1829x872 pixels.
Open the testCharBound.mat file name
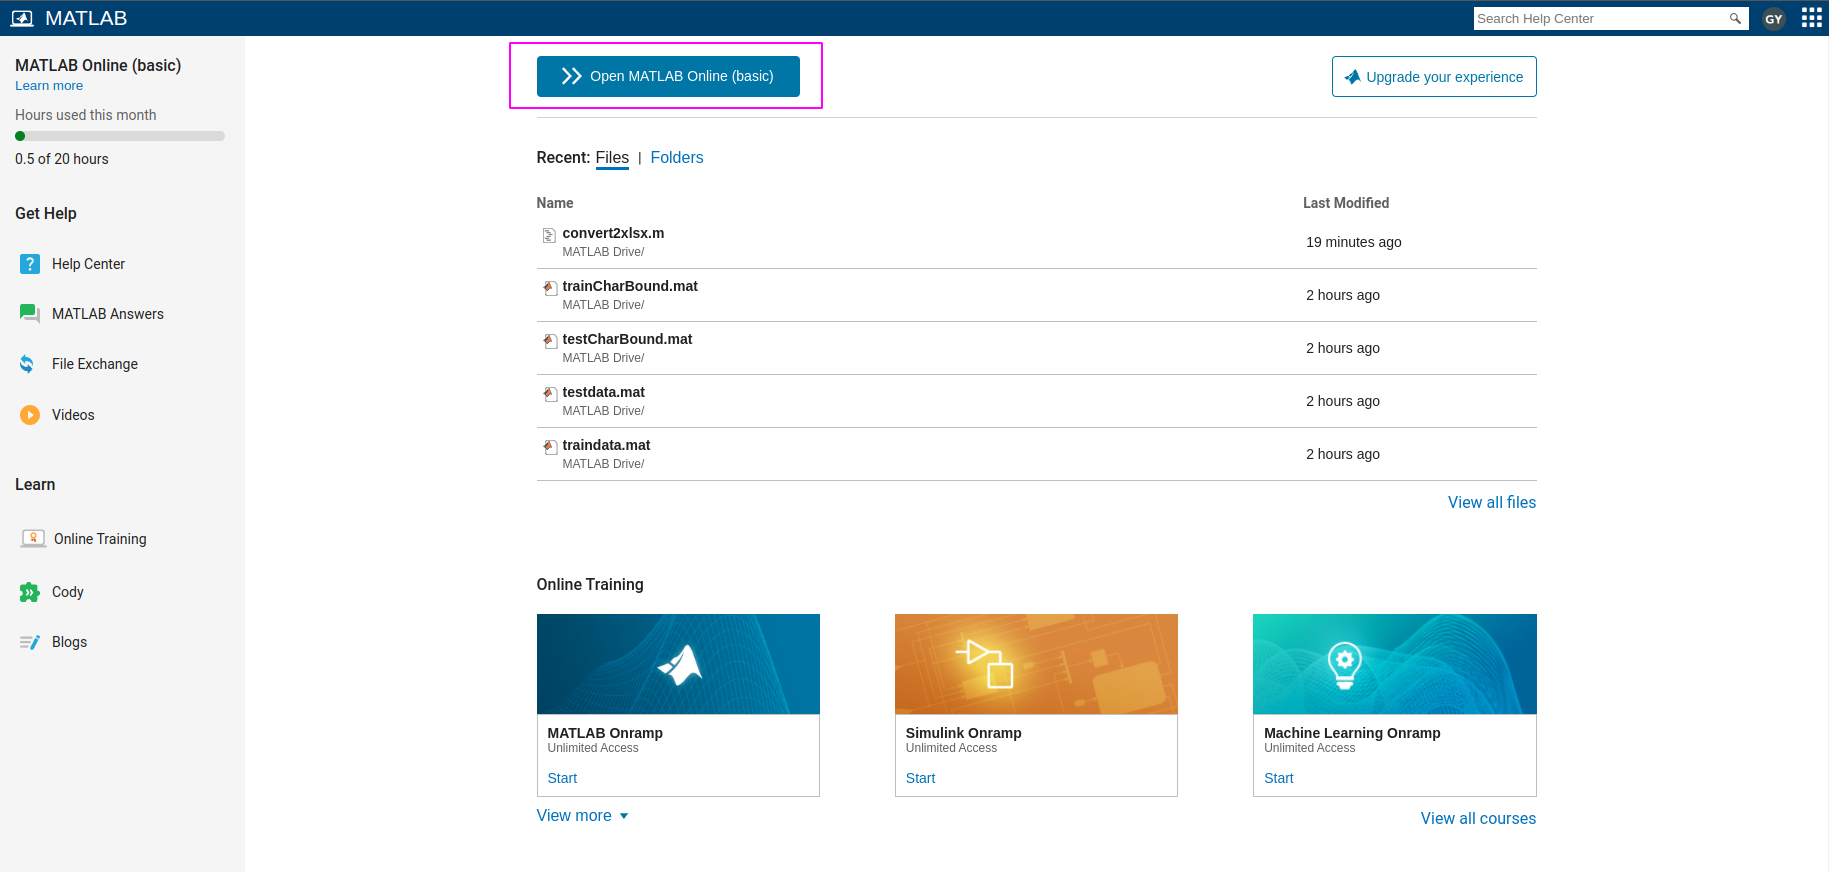pos(627,339)
